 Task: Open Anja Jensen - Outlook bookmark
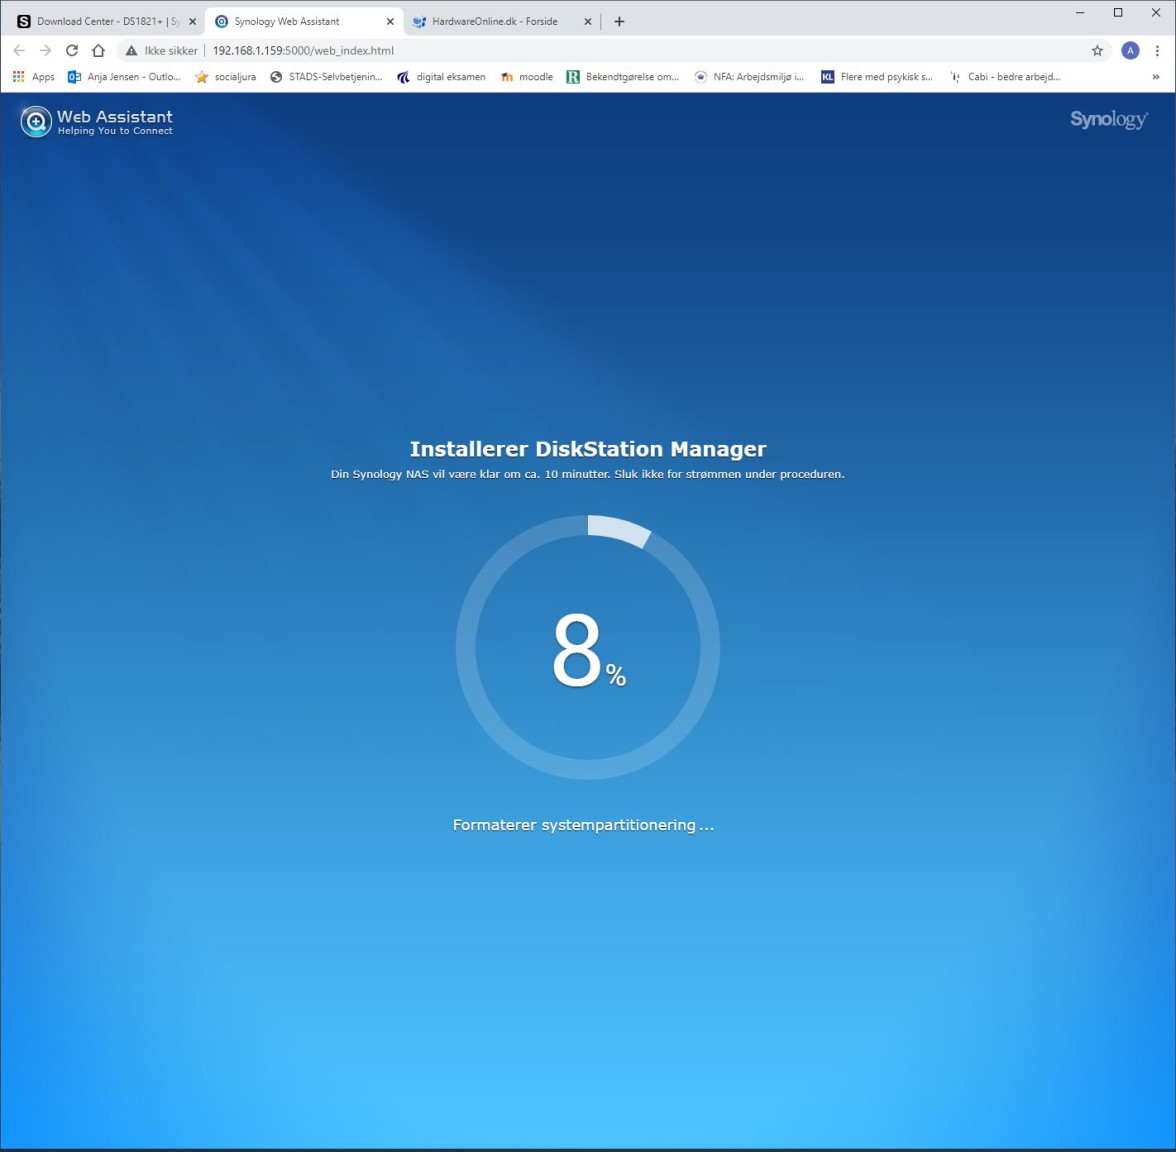tap(124, 76)
